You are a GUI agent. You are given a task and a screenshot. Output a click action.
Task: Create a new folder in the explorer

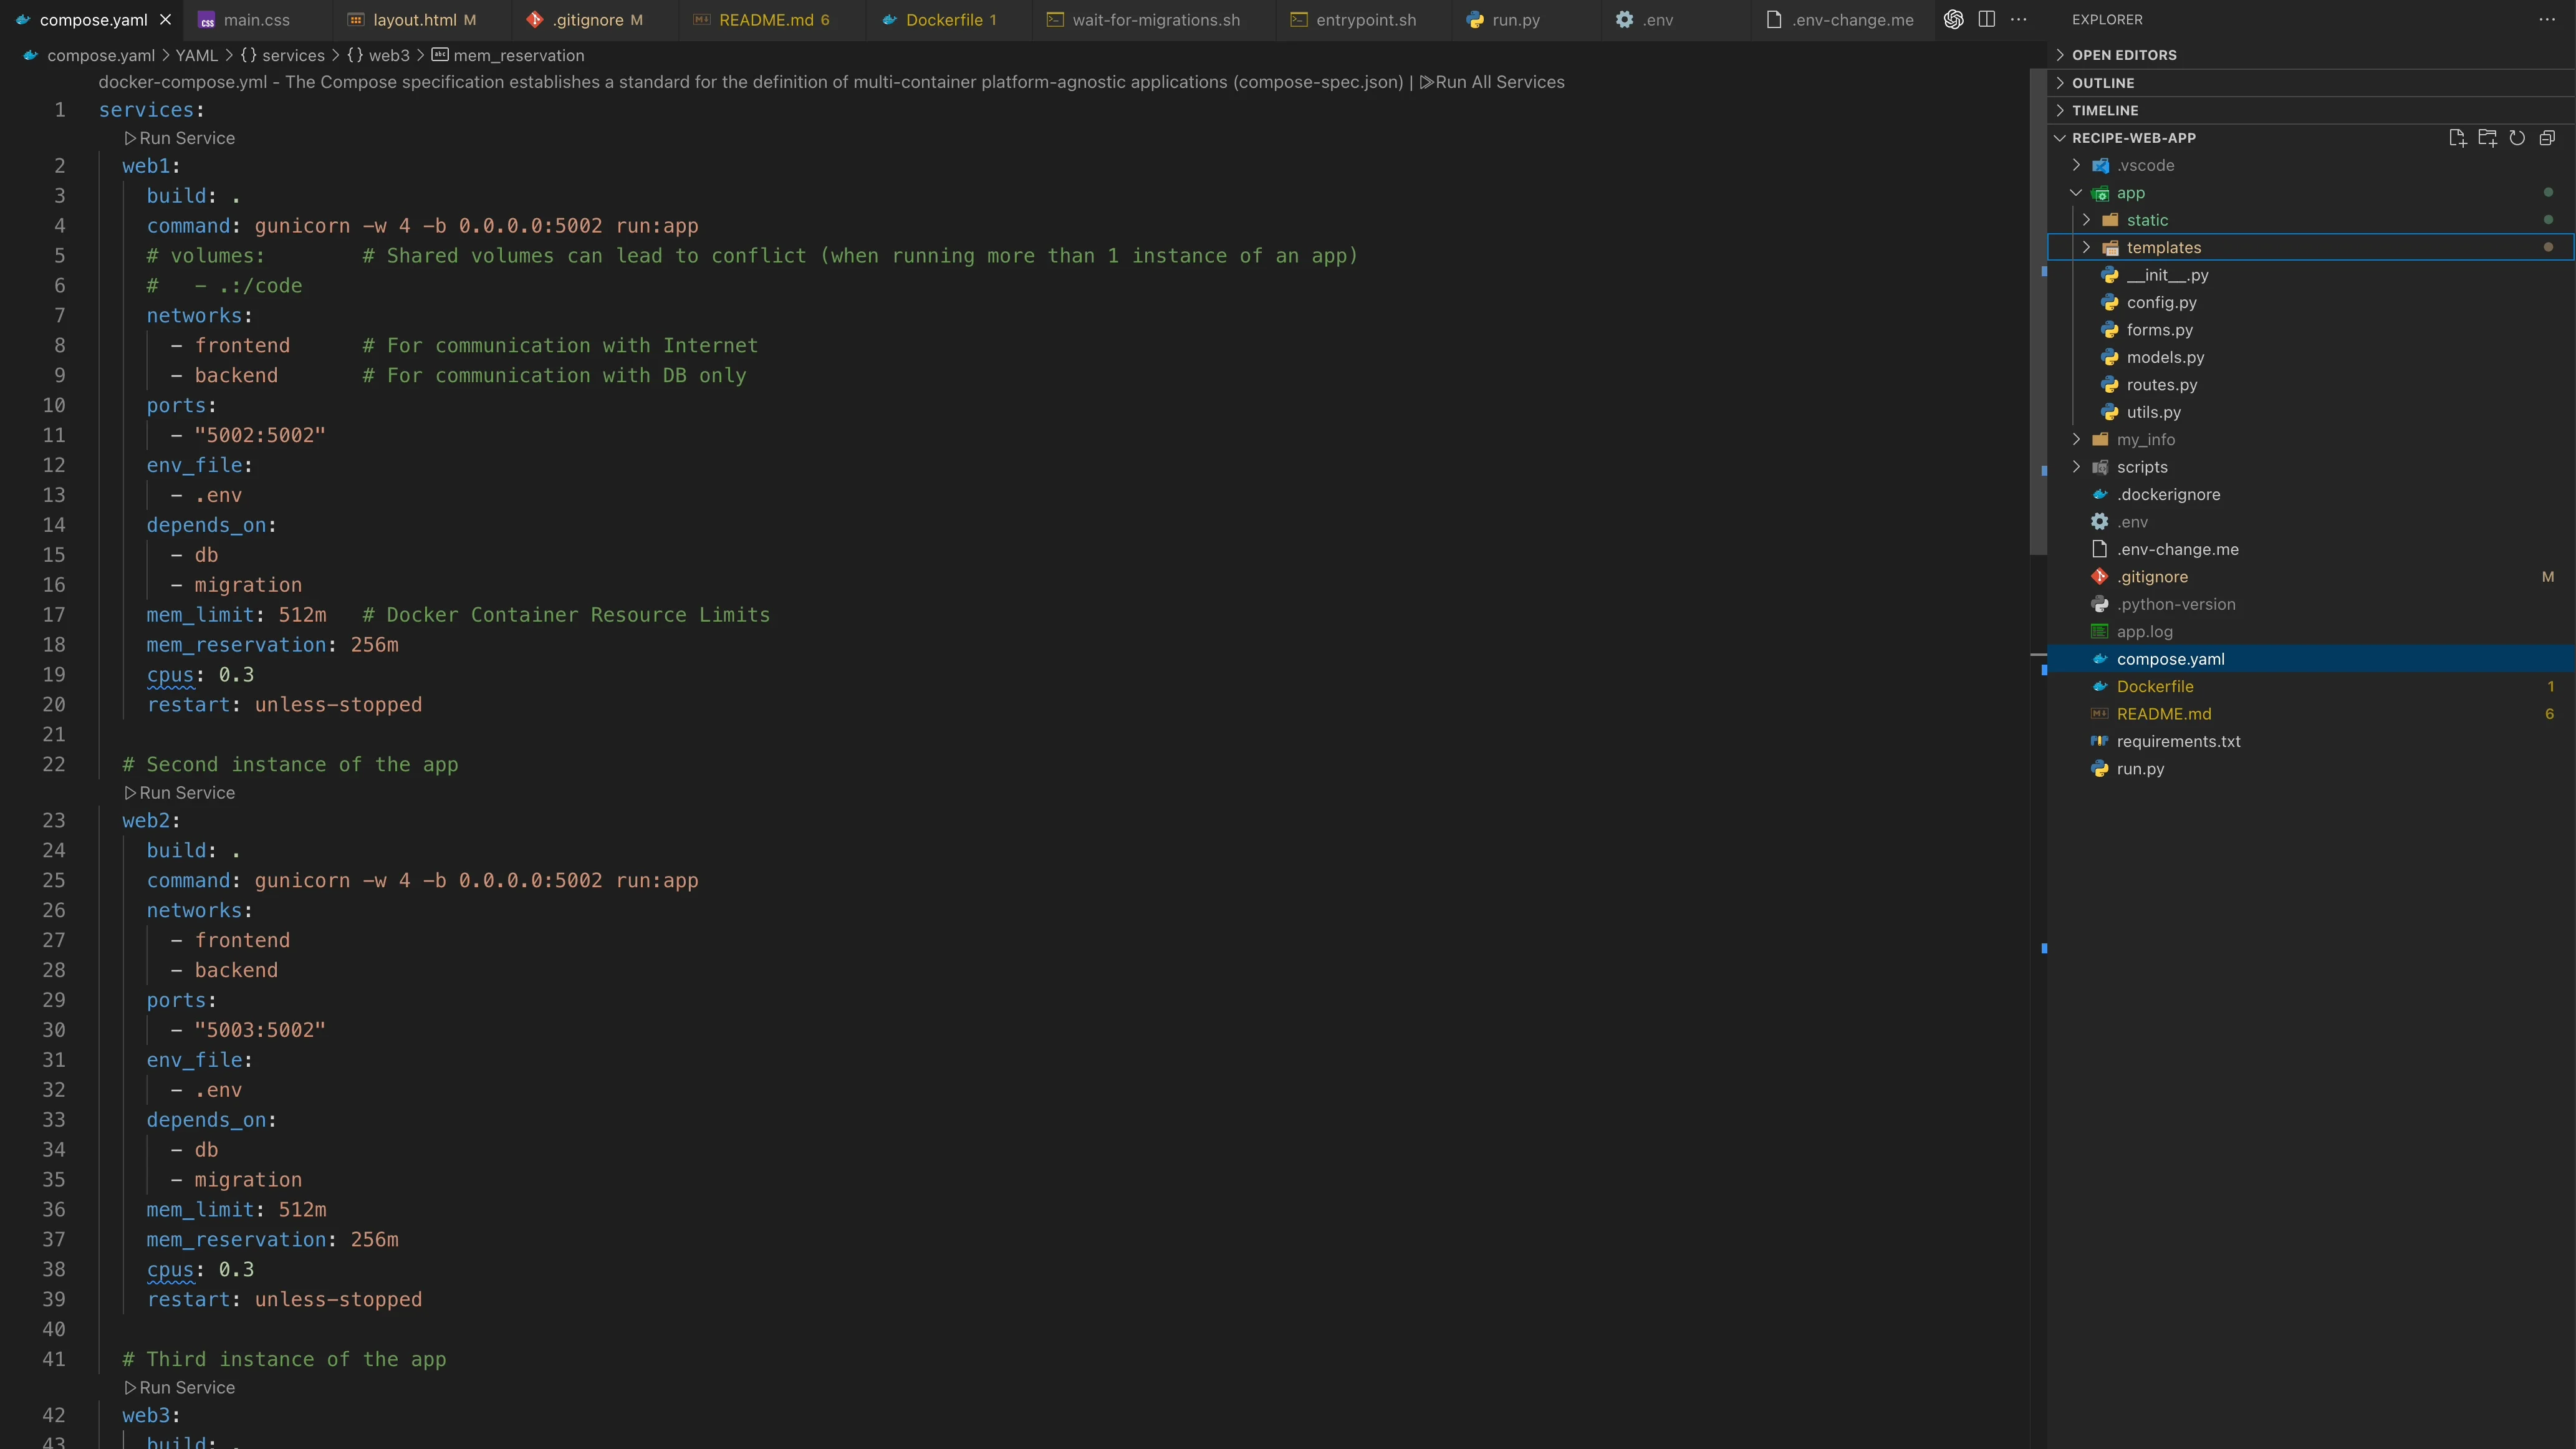2488,138
